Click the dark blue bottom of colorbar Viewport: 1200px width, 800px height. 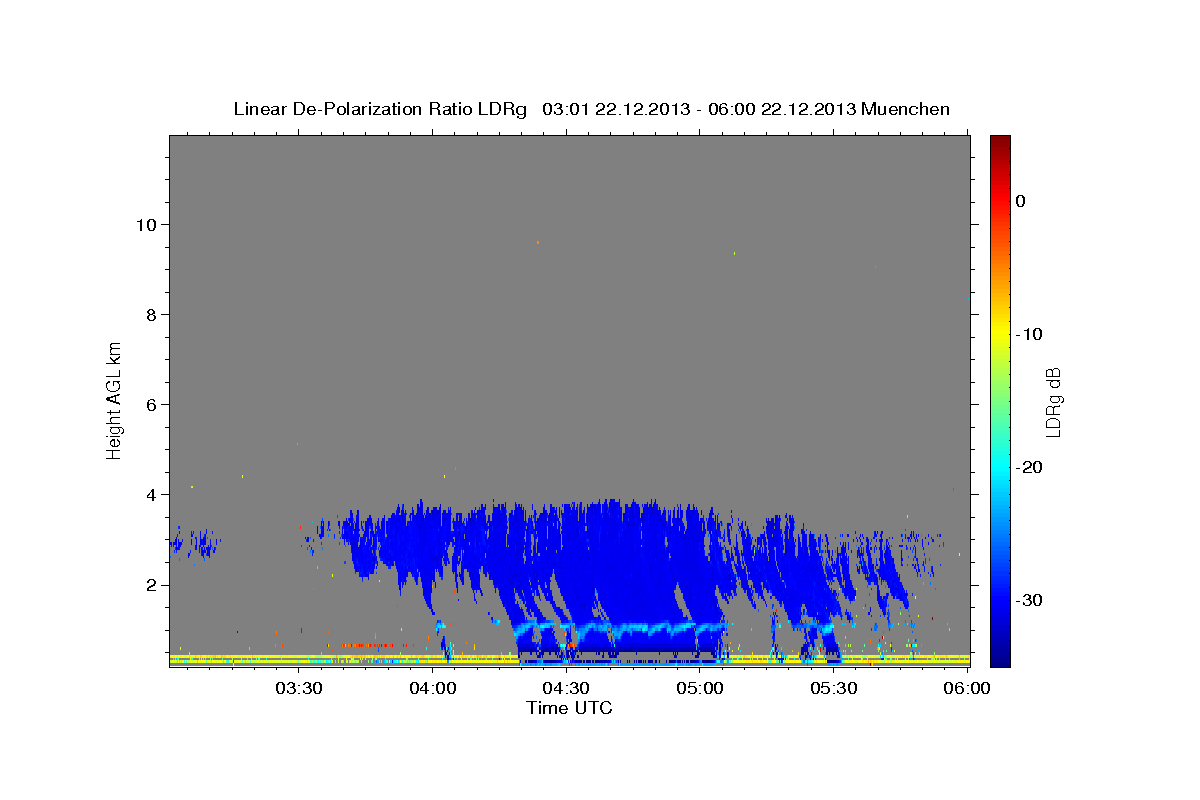(x=1000, y=658)
